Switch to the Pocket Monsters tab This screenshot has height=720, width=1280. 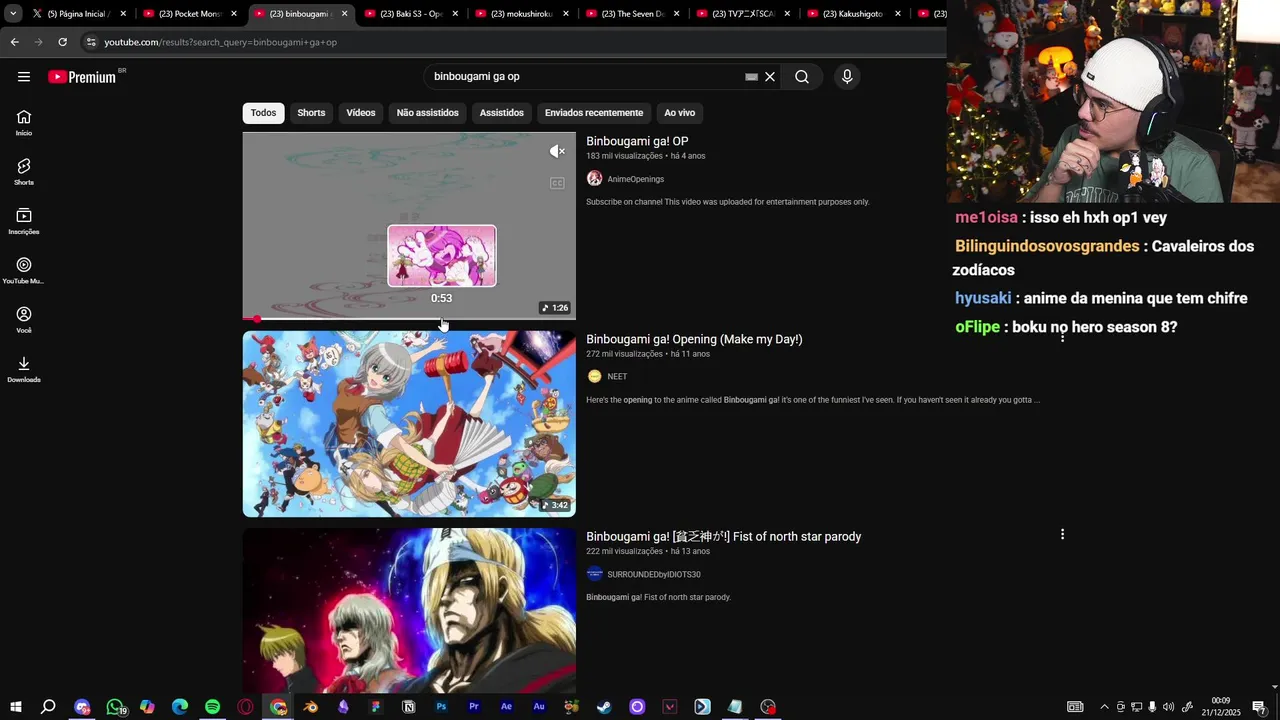190,14
